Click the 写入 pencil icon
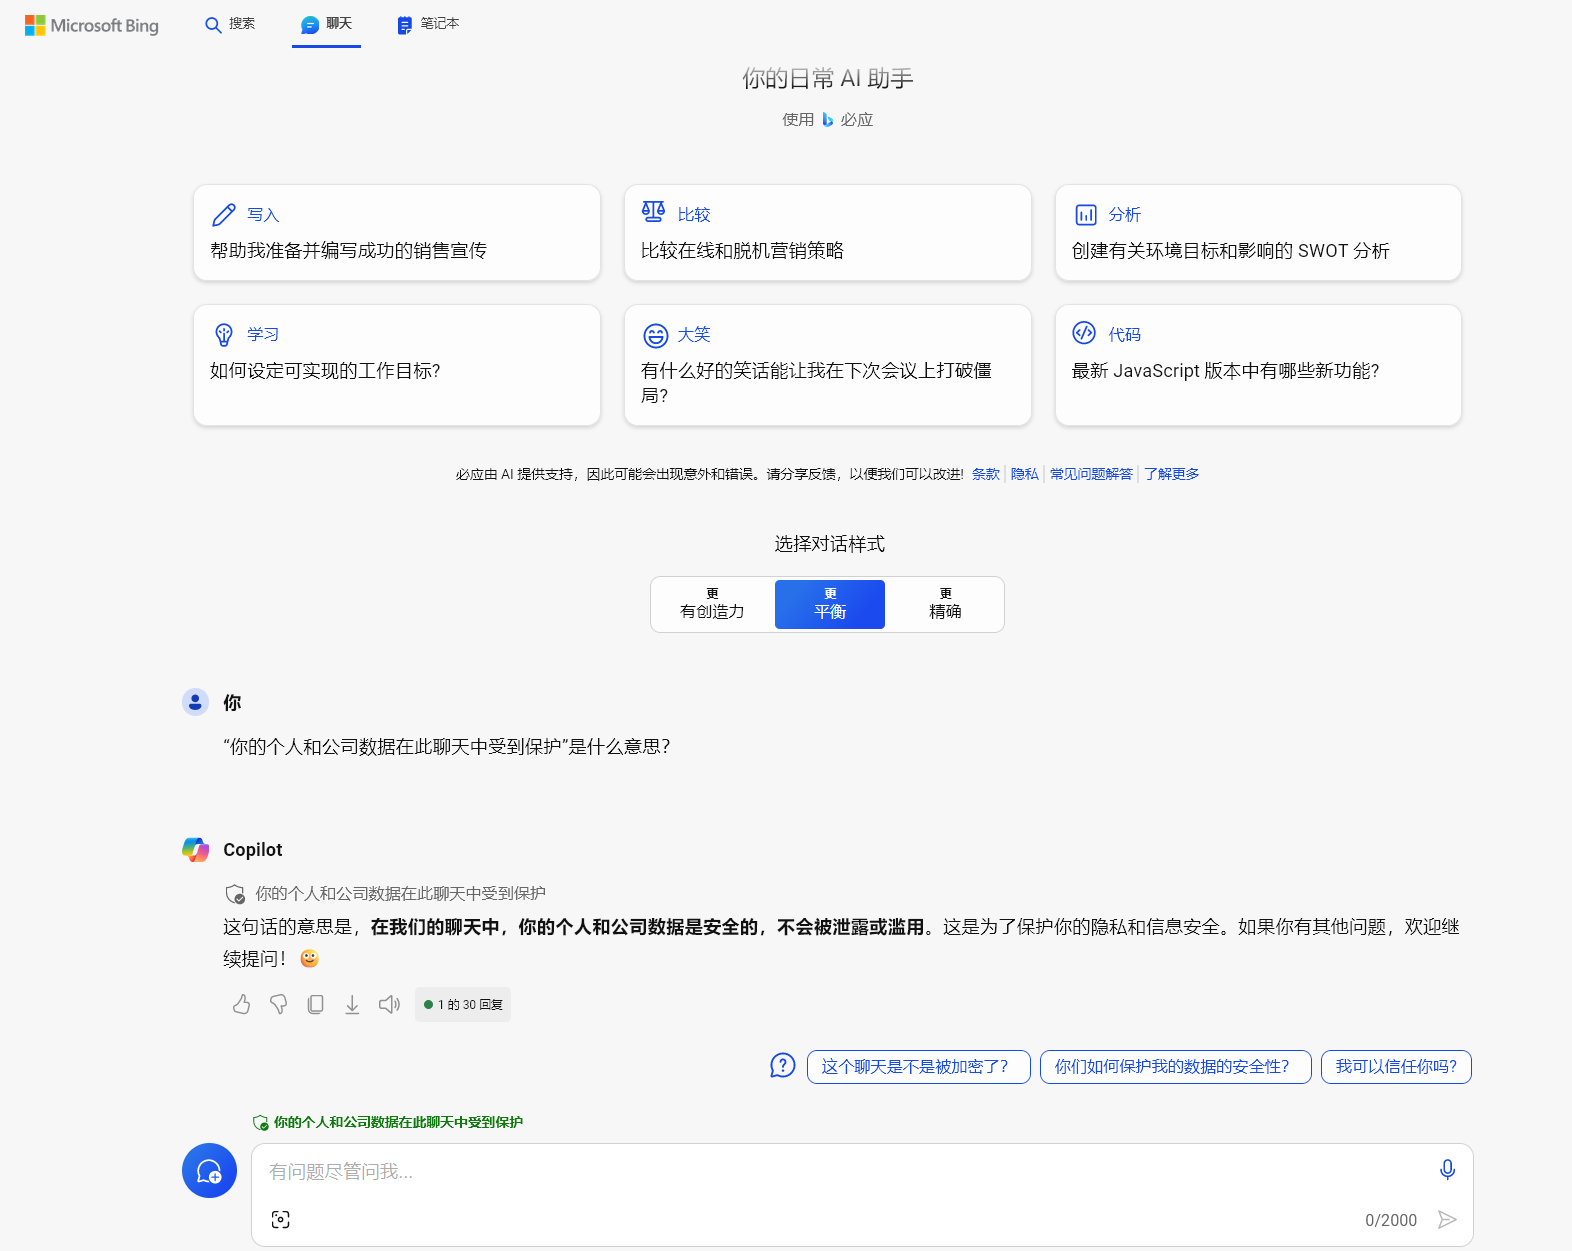Screen dimensions: 1572x1251 coord(224,215)
